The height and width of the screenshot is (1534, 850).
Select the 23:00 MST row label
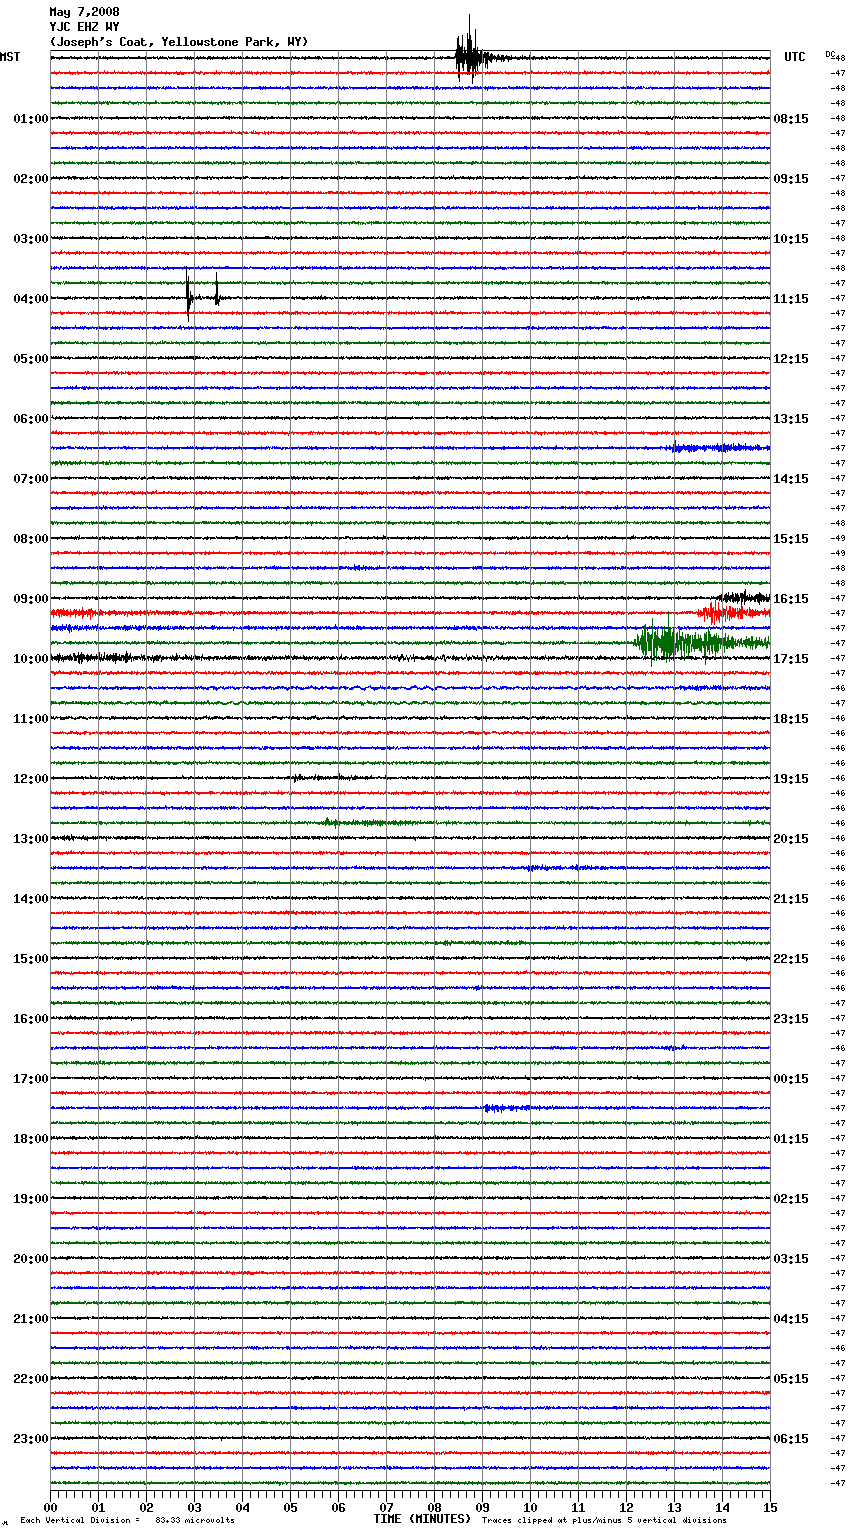point(30,1439)
